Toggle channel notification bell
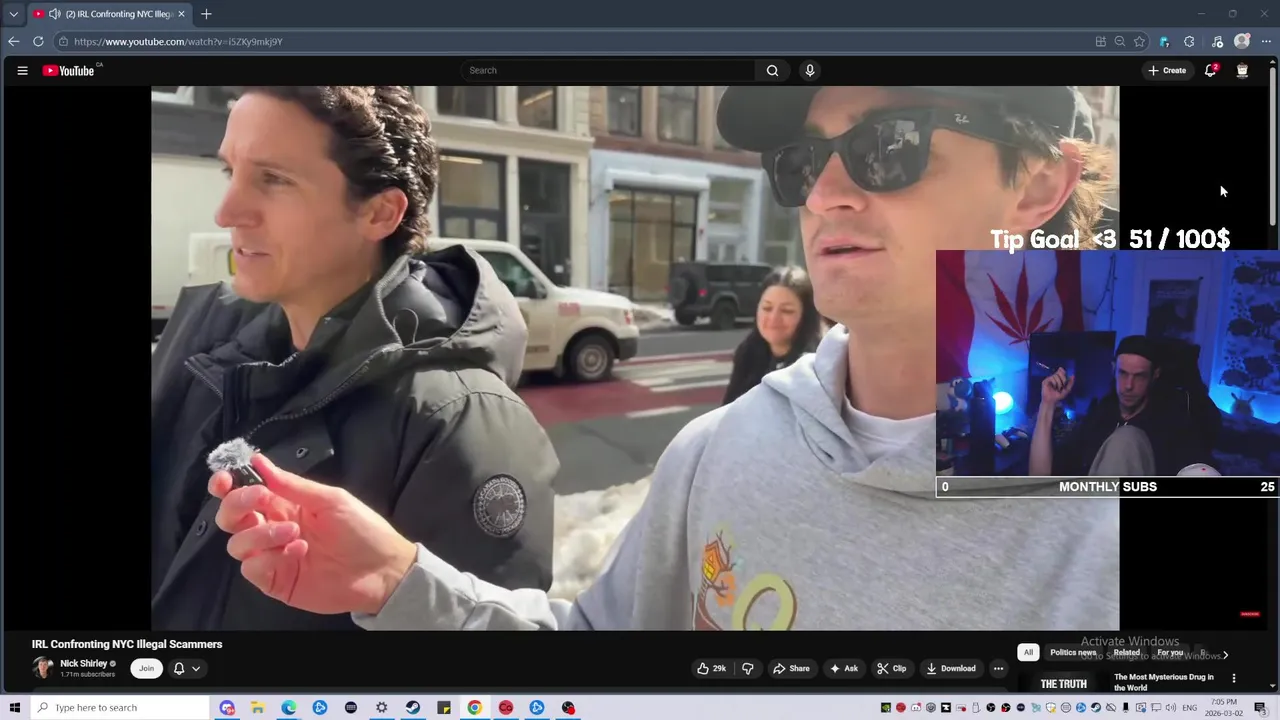 click(179, 668)
